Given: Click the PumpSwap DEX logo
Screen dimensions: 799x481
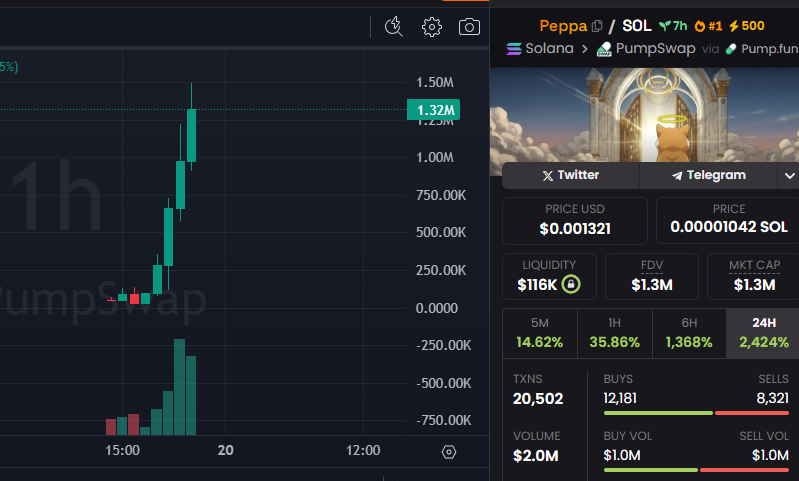Looking at the screenshot, I should click(x=604, y=49).
